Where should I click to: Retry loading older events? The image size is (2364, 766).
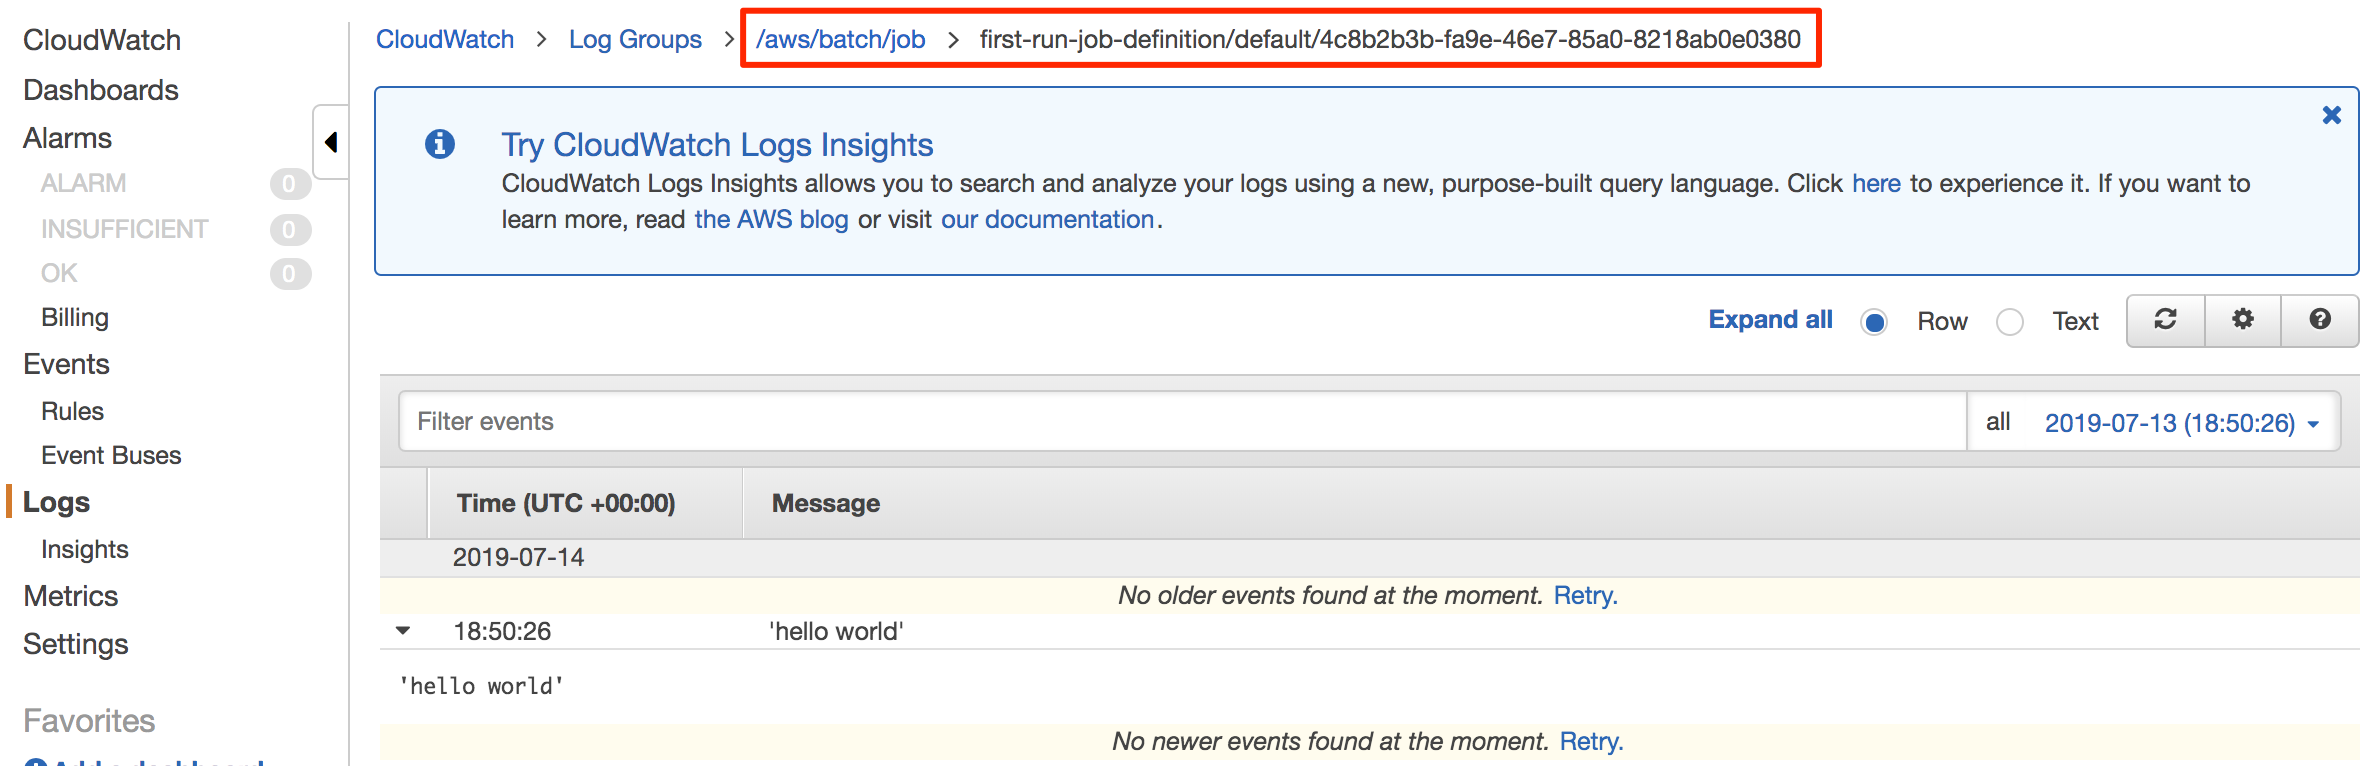(1585, 596)
